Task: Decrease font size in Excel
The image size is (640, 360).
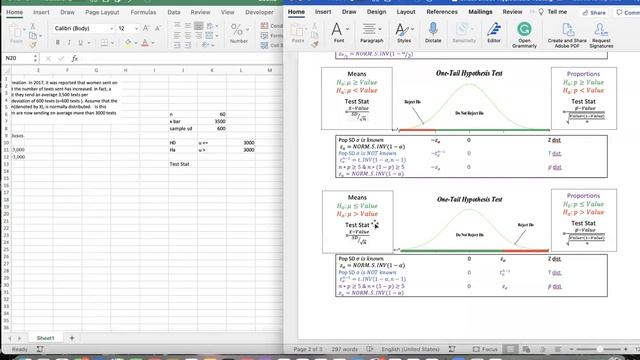Action: tap(158, 28)
